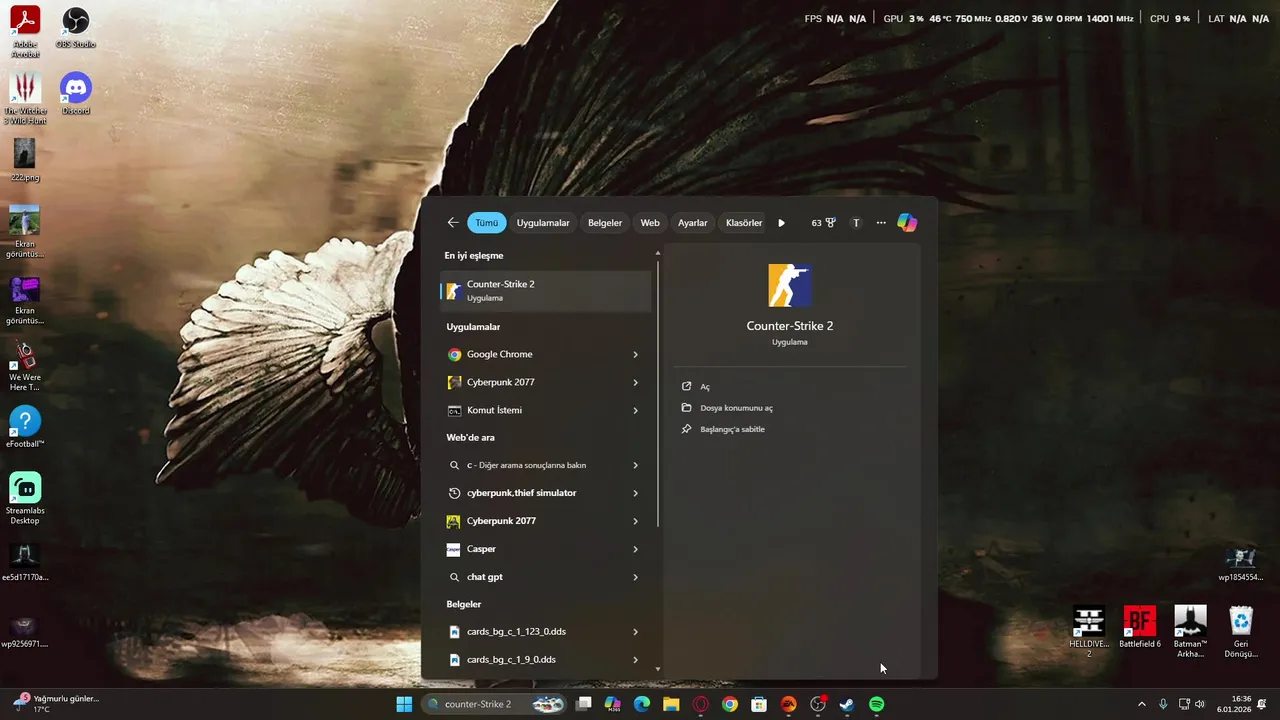The height and width of the screenshot is (720, 1280).
Task: Show hidden system tray icons
Action: click(x=1142, y=704)
